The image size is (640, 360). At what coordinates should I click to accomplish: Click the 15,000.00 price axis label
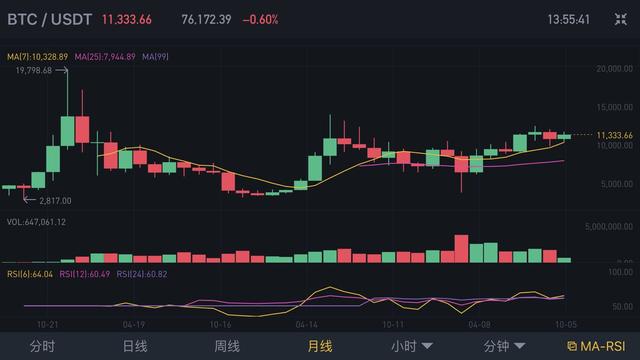coord(614,107)
